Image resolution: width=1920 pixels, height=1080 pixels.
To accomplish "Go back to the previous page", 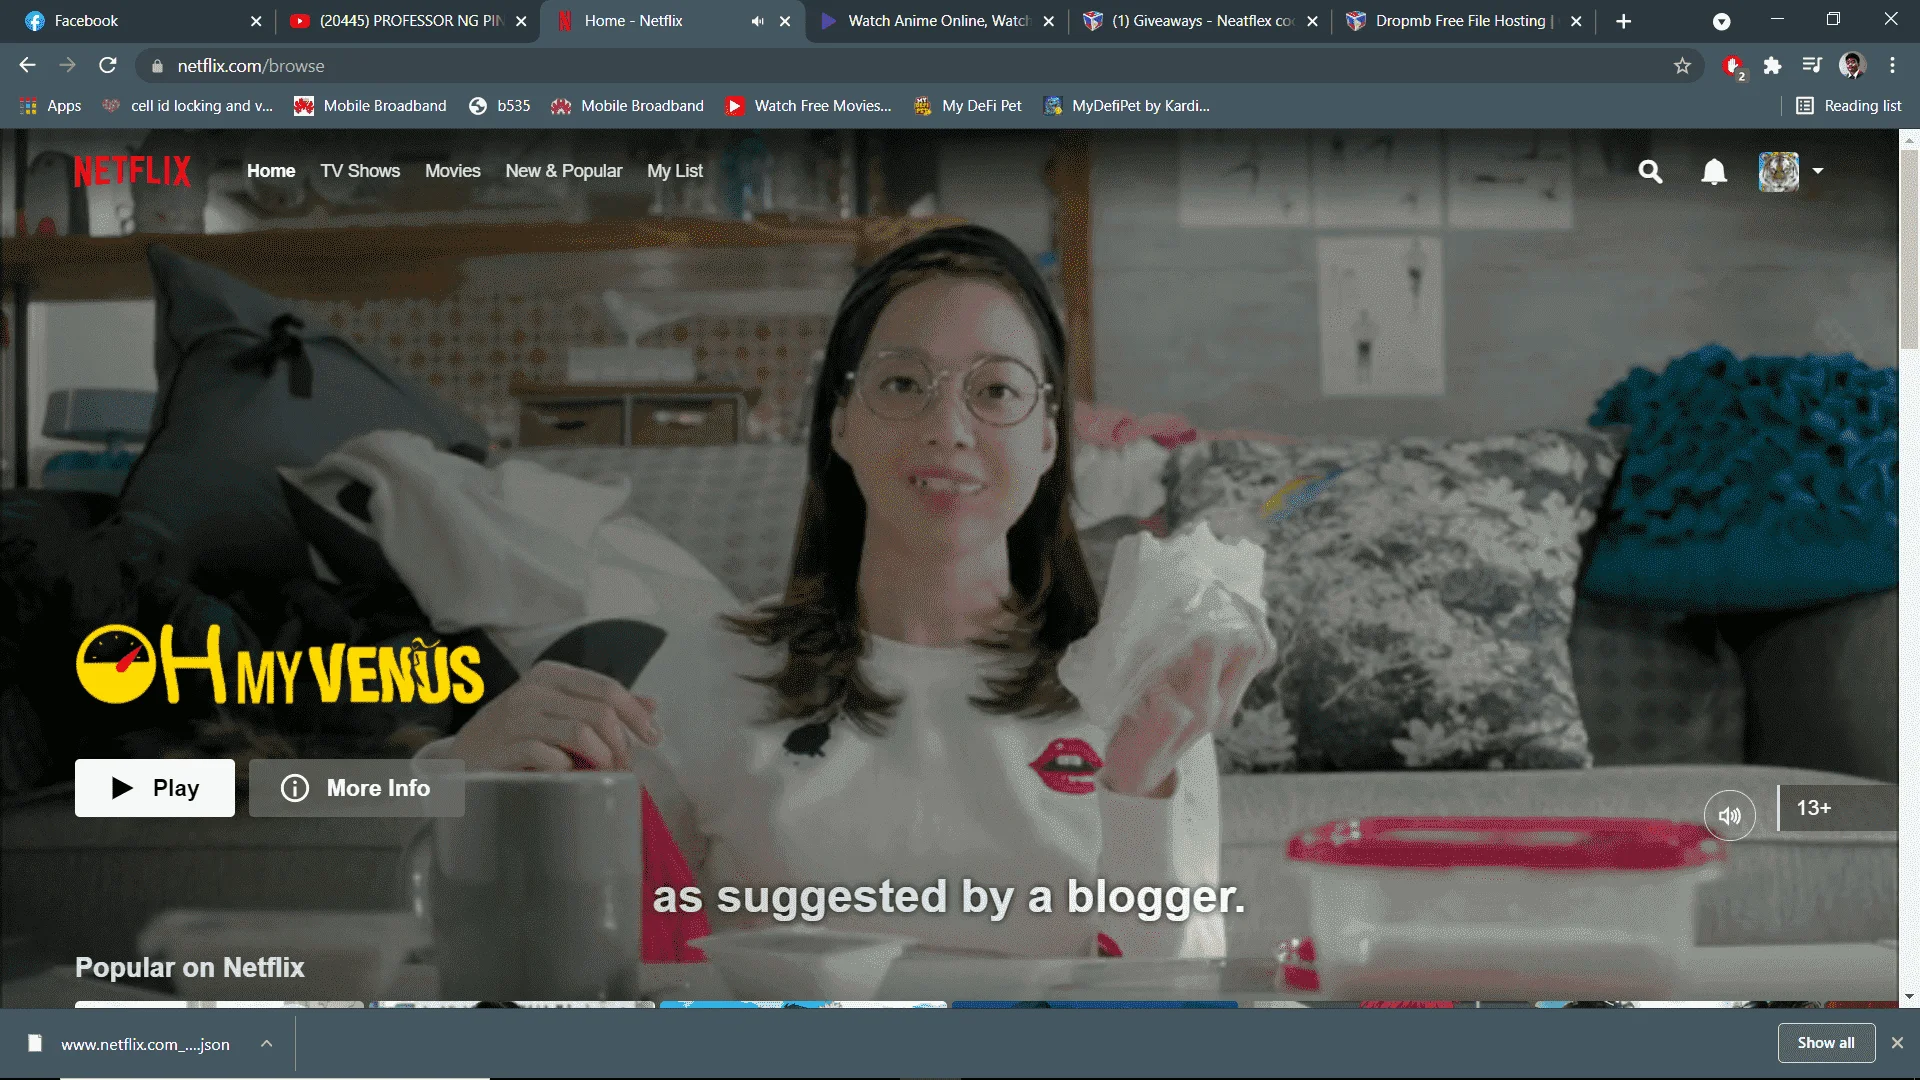I will (x=27, y=65).
